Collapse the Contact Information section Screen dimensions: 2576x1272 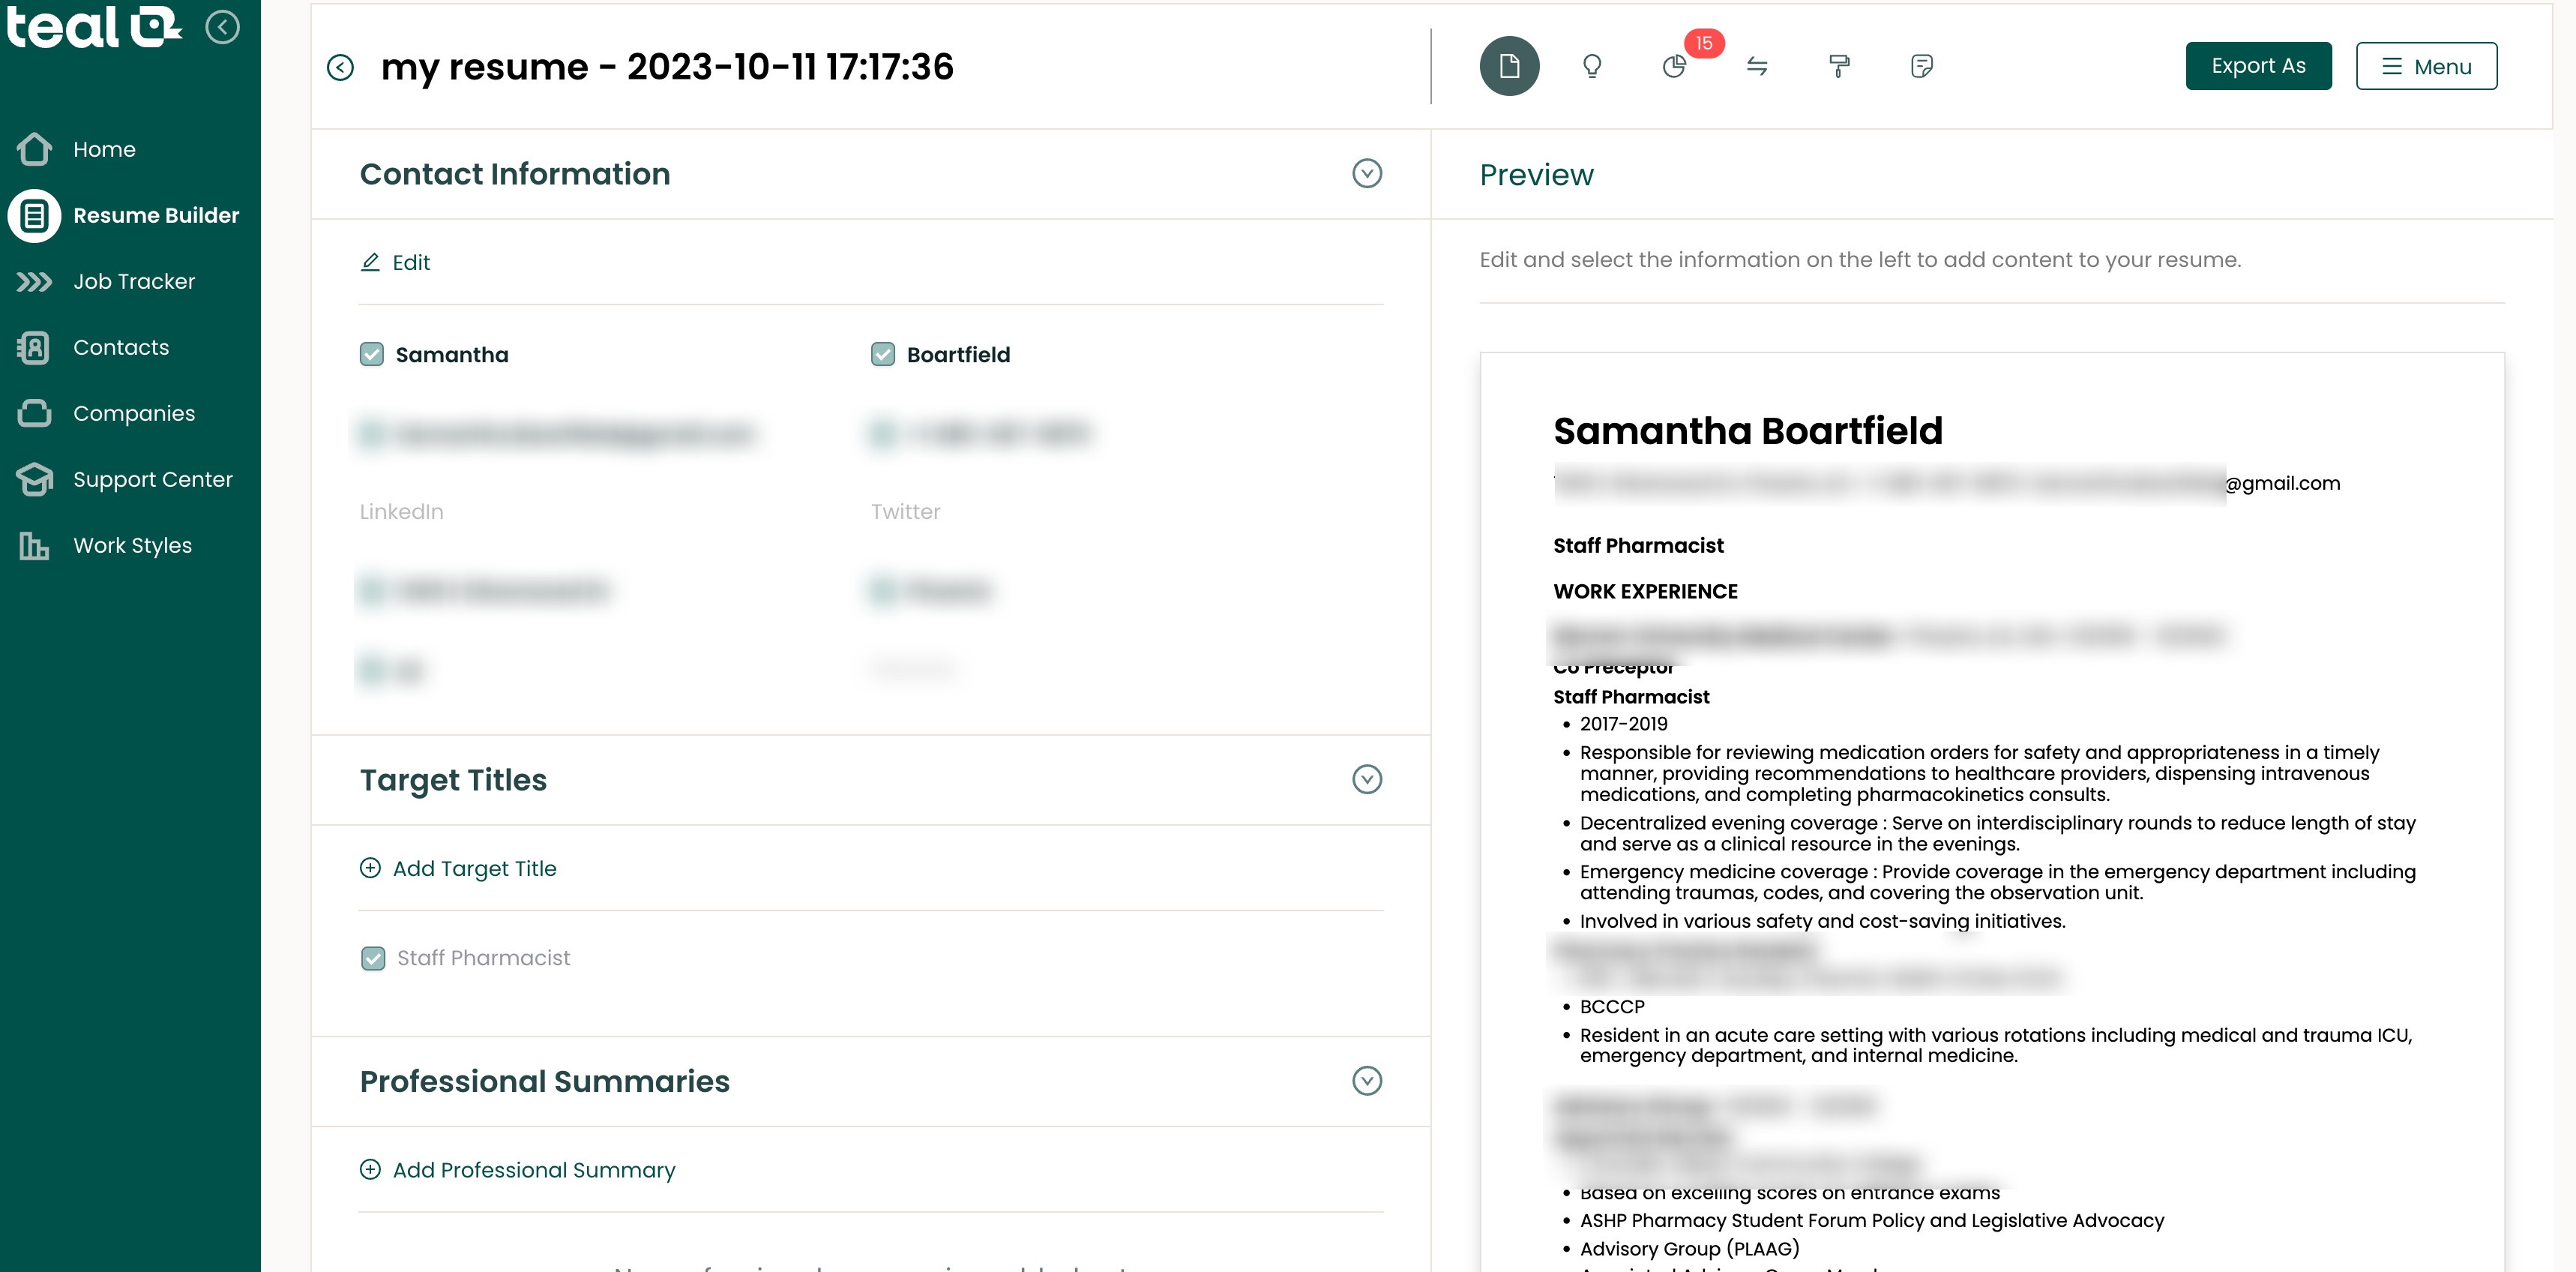pos(1367,173)
